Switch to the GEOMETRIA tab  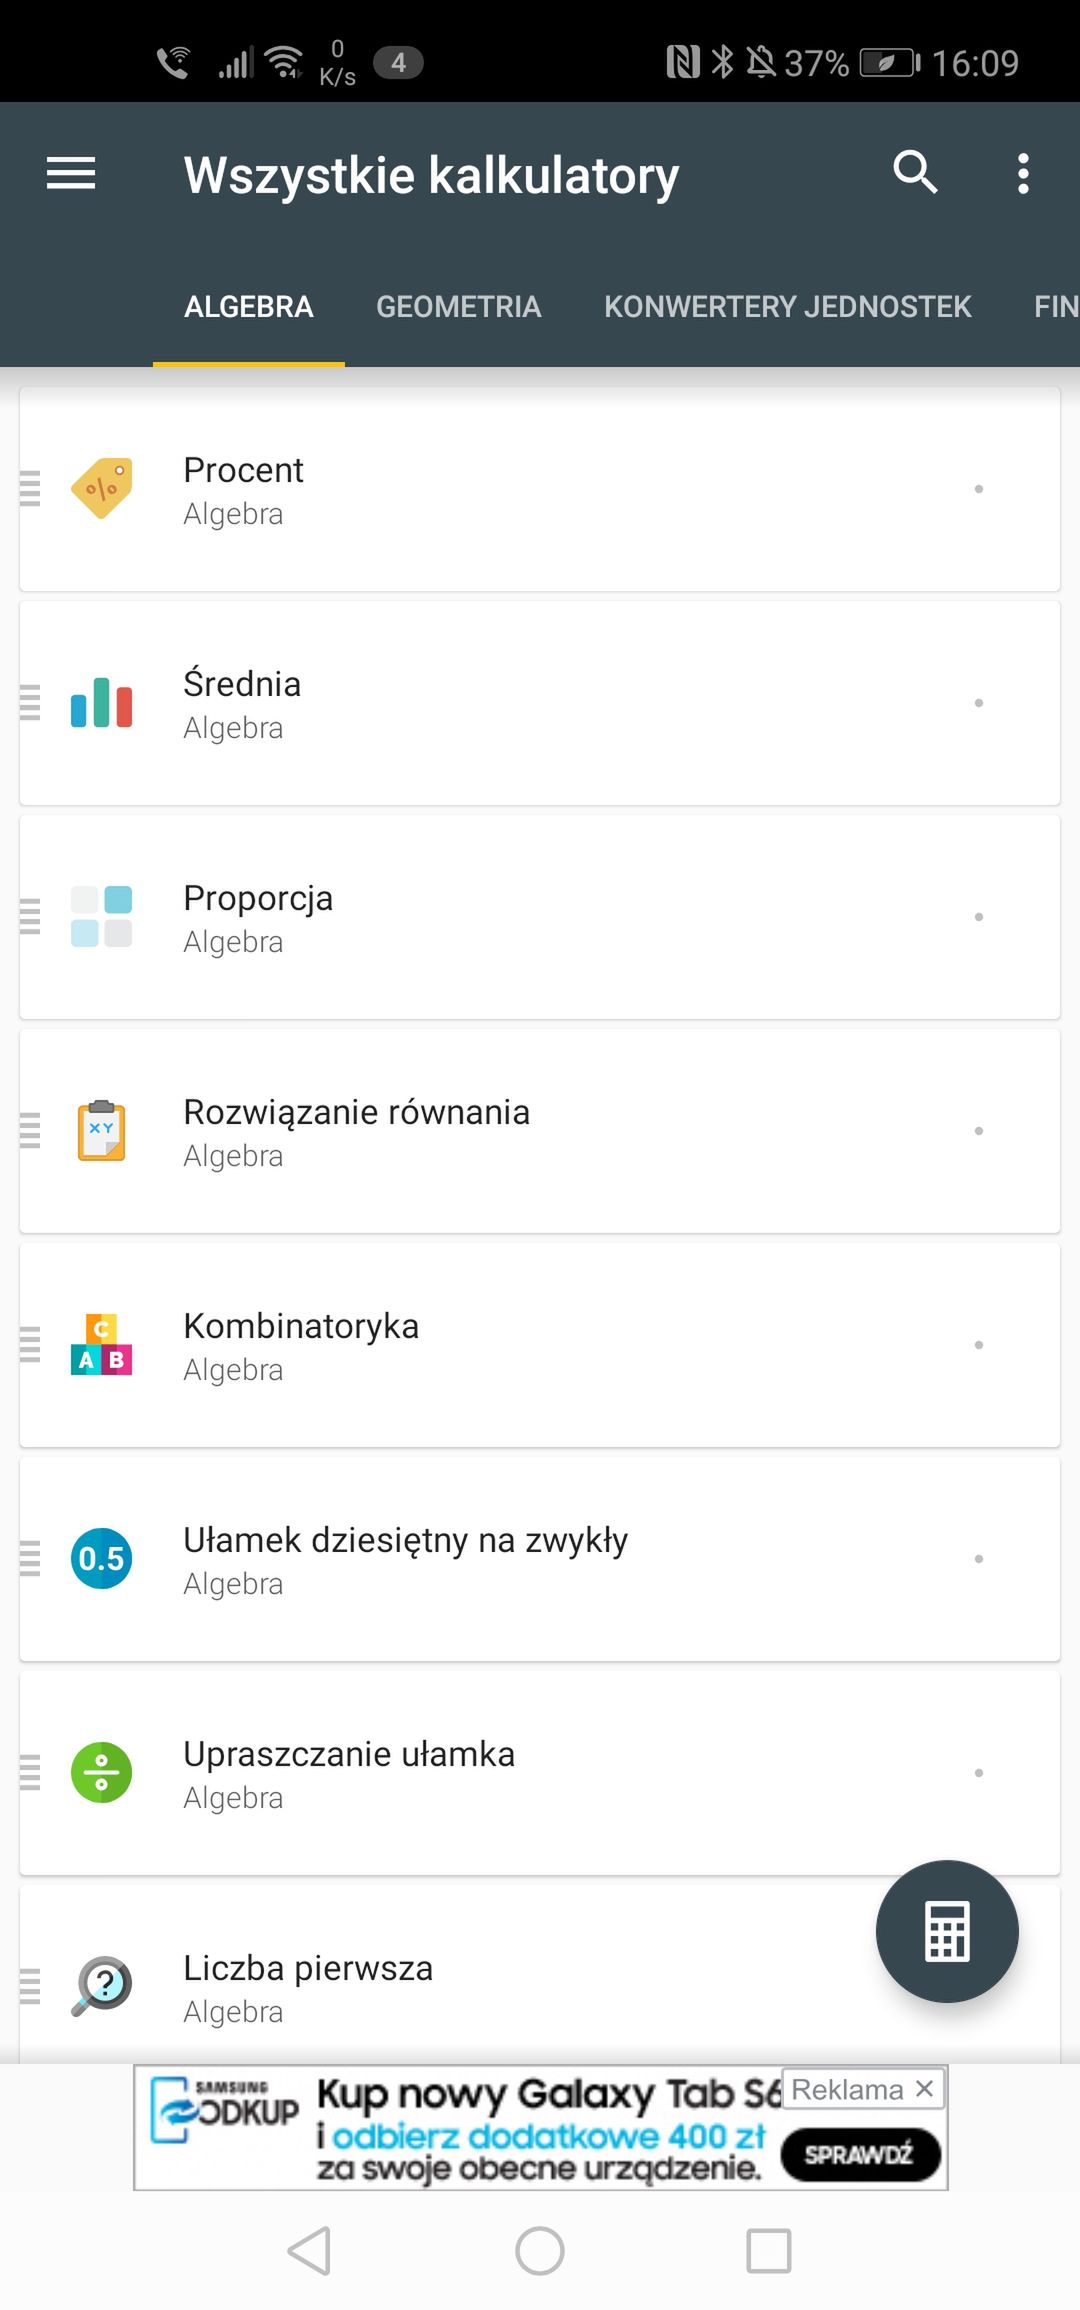point(459,307)
